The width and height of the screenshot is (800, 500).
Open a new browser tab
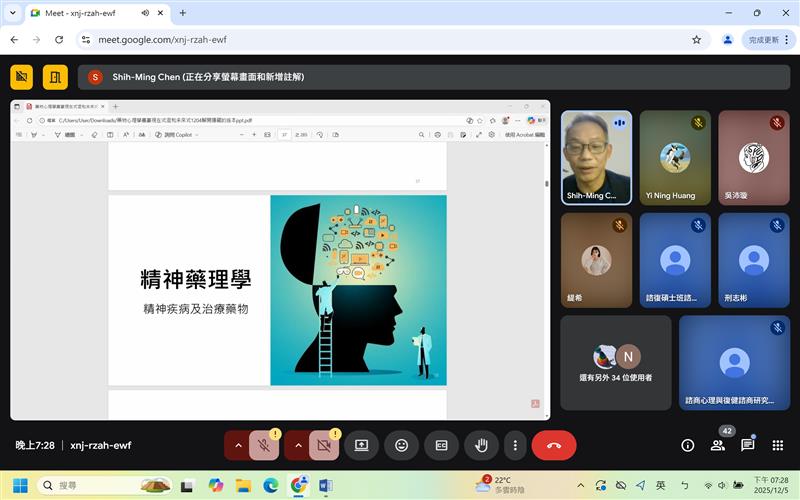(x=182, y=13)
